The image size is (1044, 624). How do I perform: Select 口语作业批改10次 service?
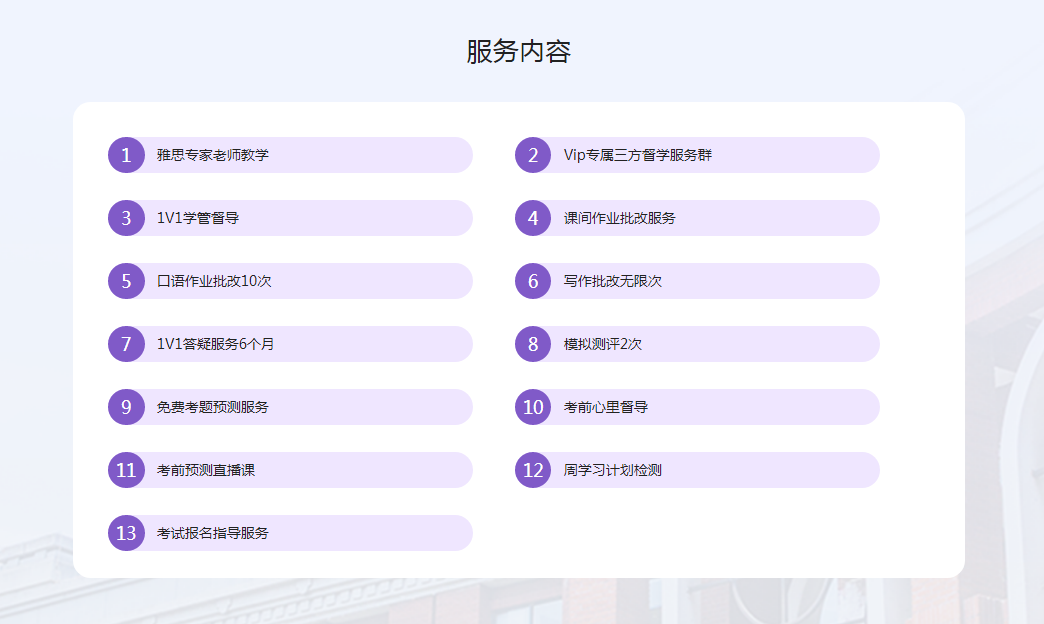coord(214,281)
